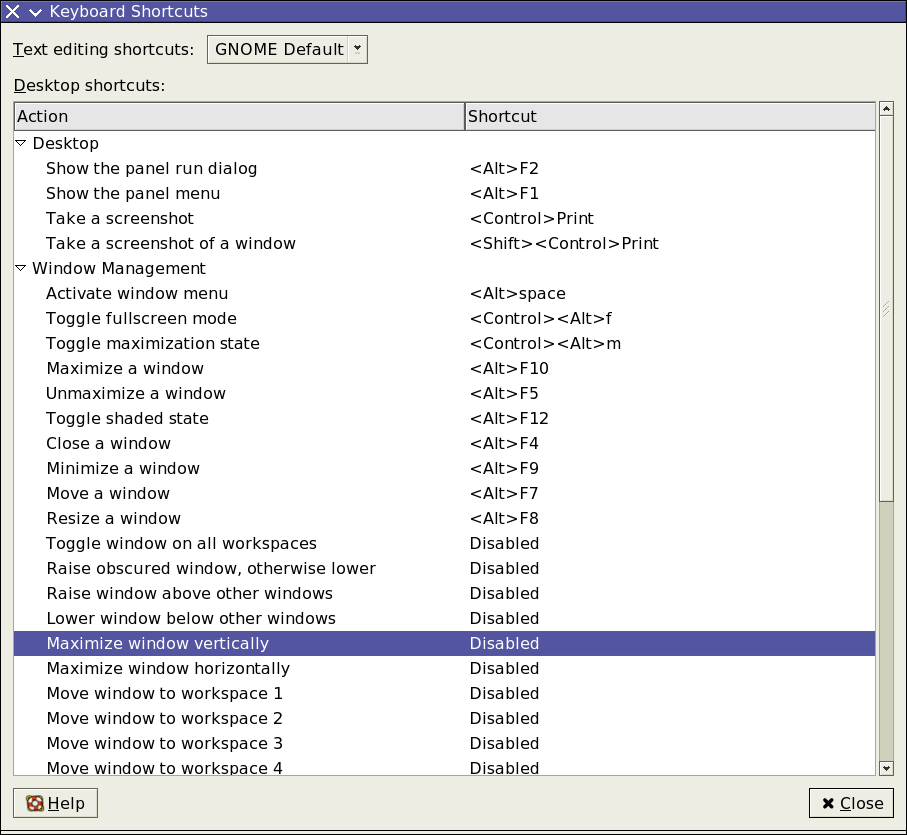Select 'Move window to workspace 3' row
Screen dimensions: 907x835
click(x=444, y=743)
